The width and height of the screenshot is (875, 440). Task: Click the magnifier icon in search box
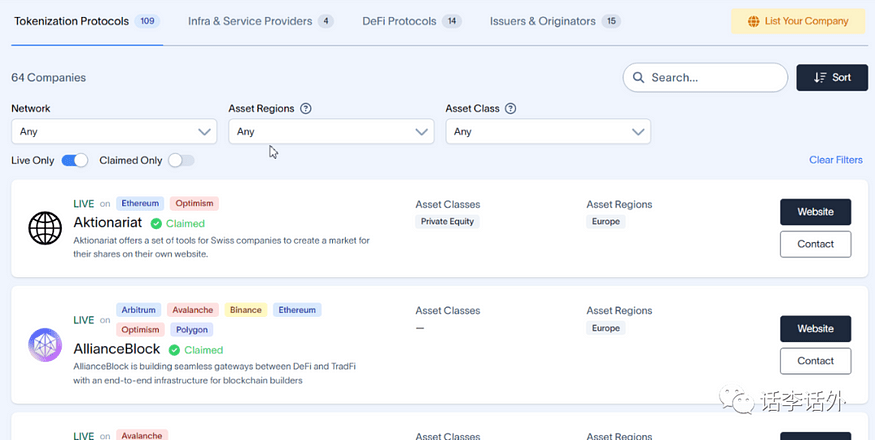[638, 78]
